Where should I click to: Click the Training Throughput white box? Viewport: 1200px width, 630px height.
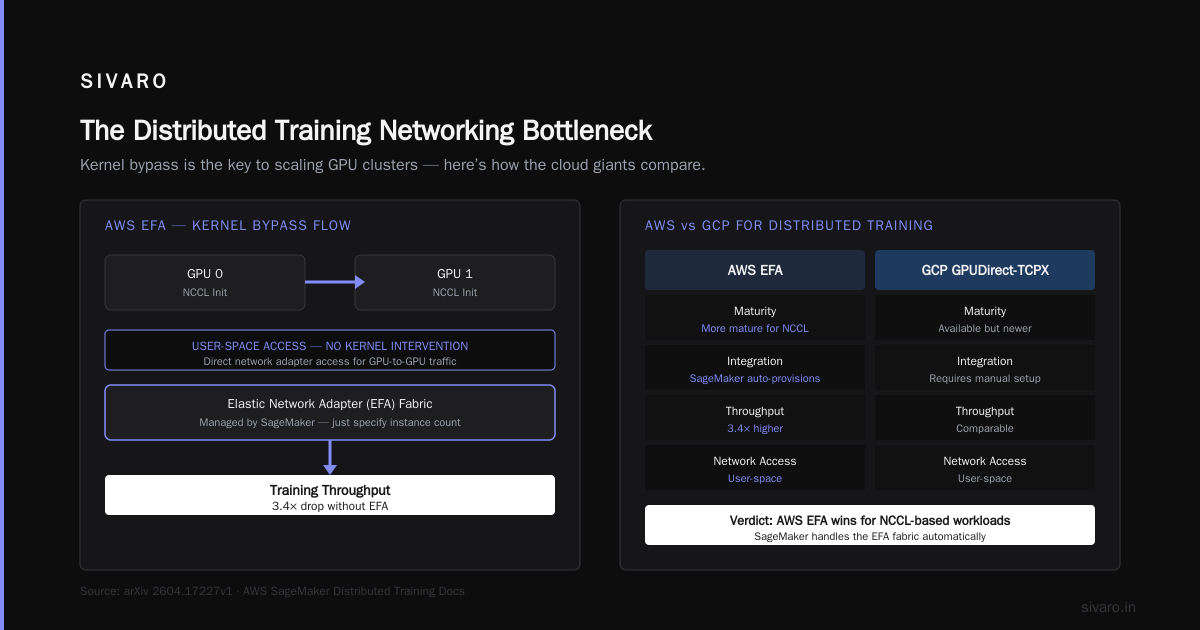click(x=330, y=495)
